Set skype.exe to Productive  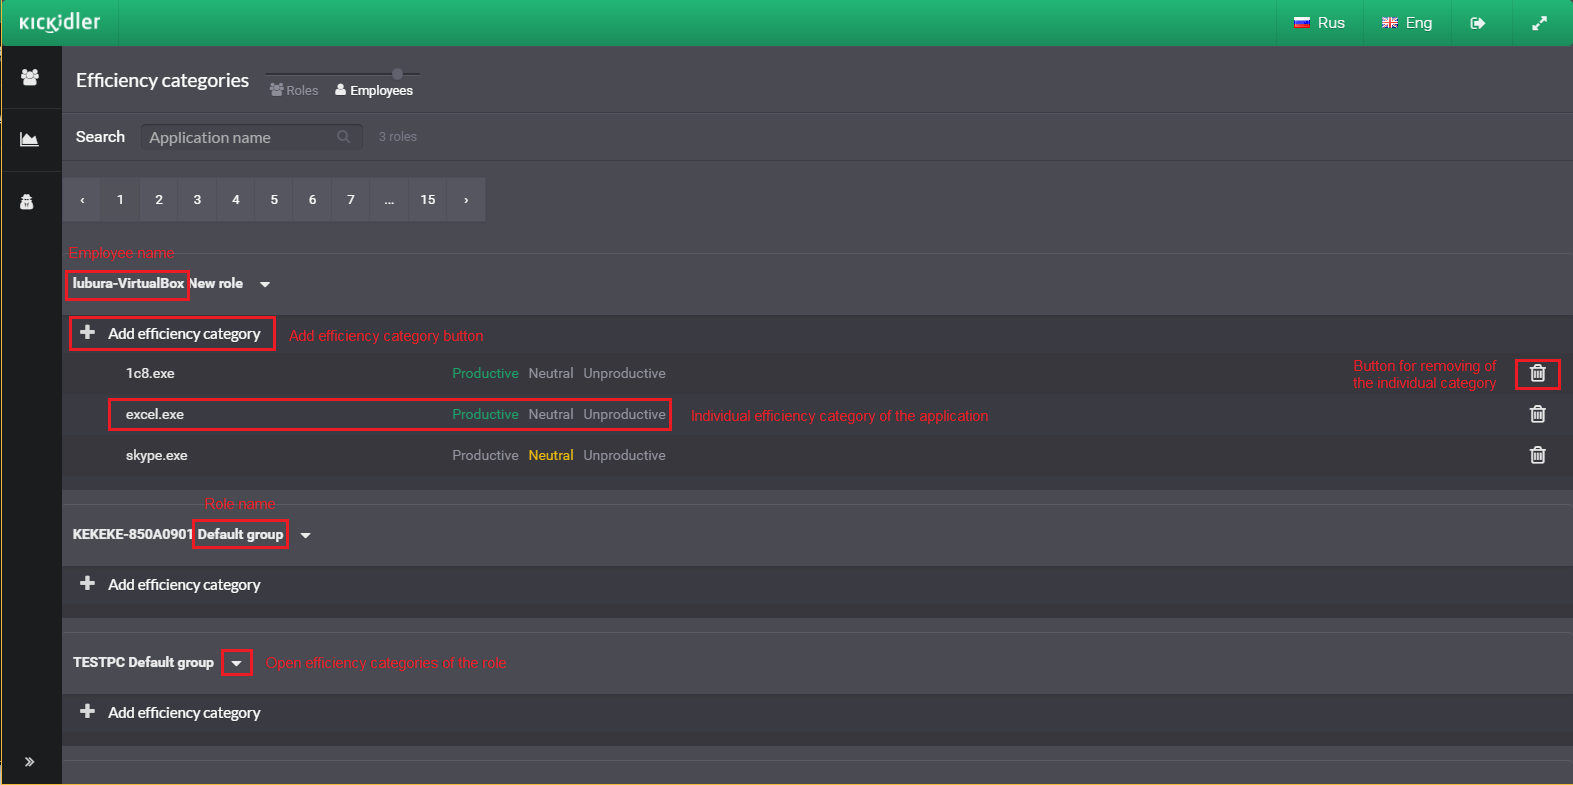coord(485,455)
